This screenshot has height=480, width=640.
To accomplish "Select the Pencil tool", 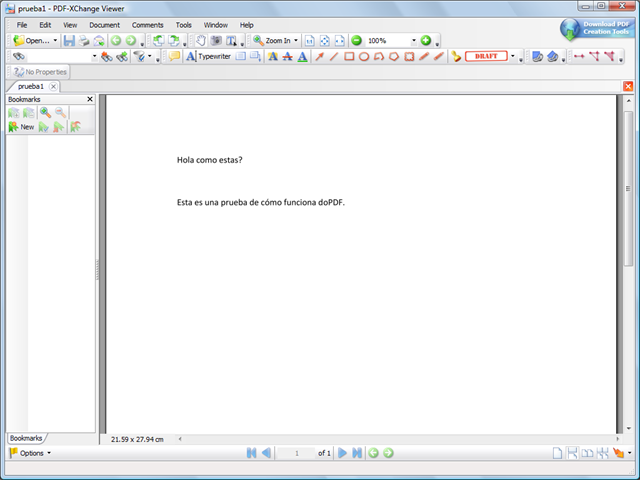I will pyautogui.click(x=424, y=56).
